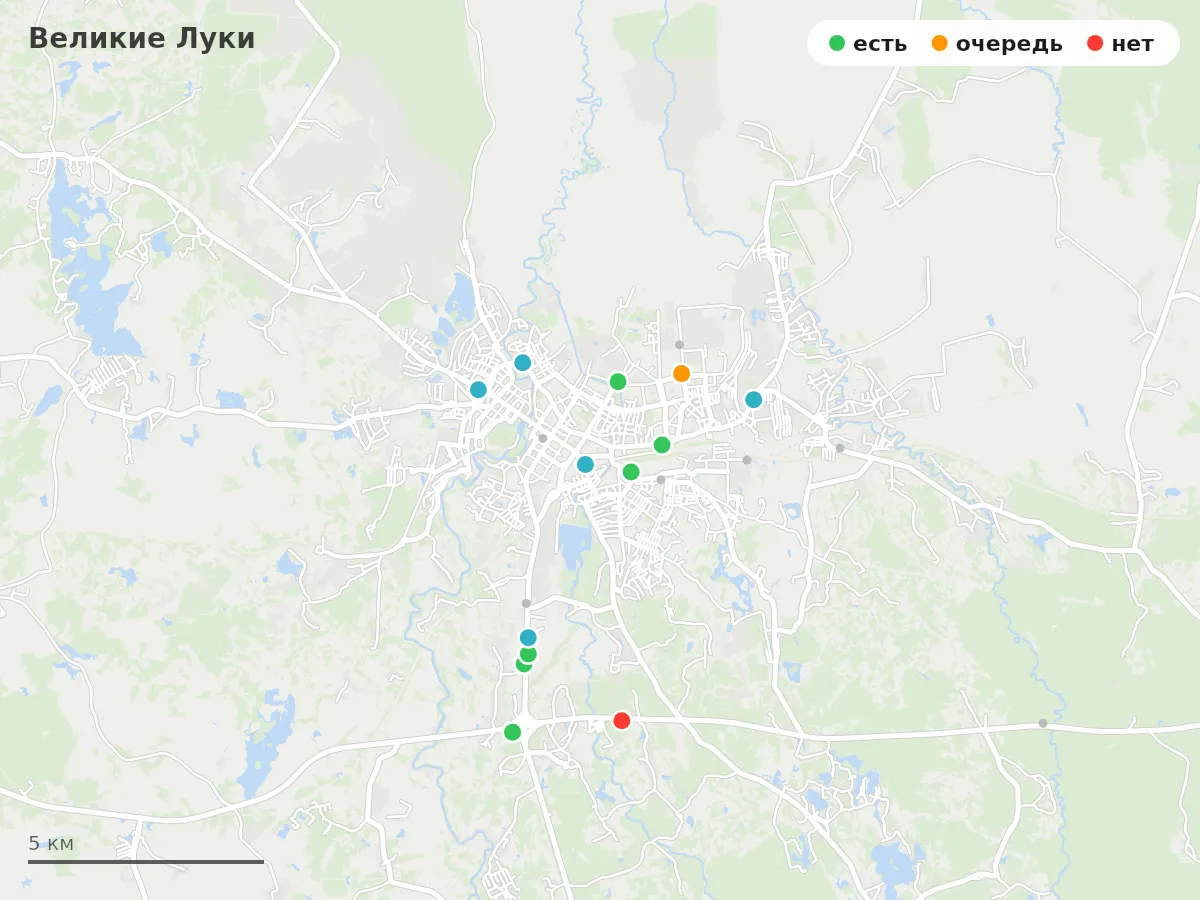Click the 'Великие Луки' map title
The height and width of the screenshot is (900, 1200).
[142, 38]
